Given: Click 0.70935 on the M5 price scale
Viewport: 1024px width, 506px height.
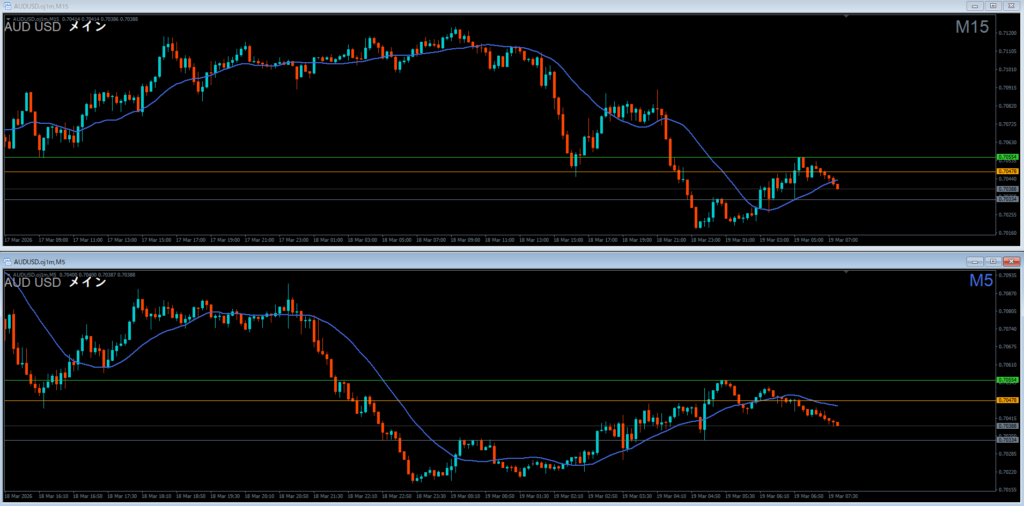Looking at the screenshot, I should 1007,275.
